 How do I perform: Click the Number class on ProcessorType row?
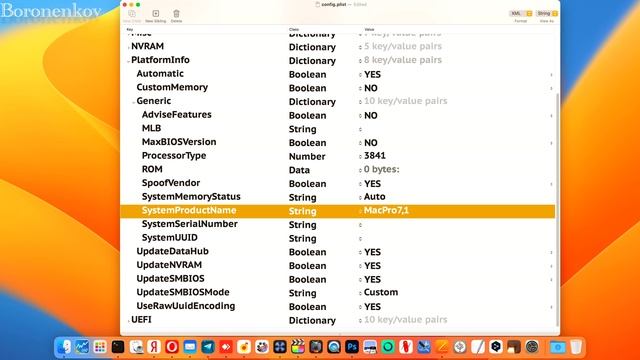pos(307,157)
